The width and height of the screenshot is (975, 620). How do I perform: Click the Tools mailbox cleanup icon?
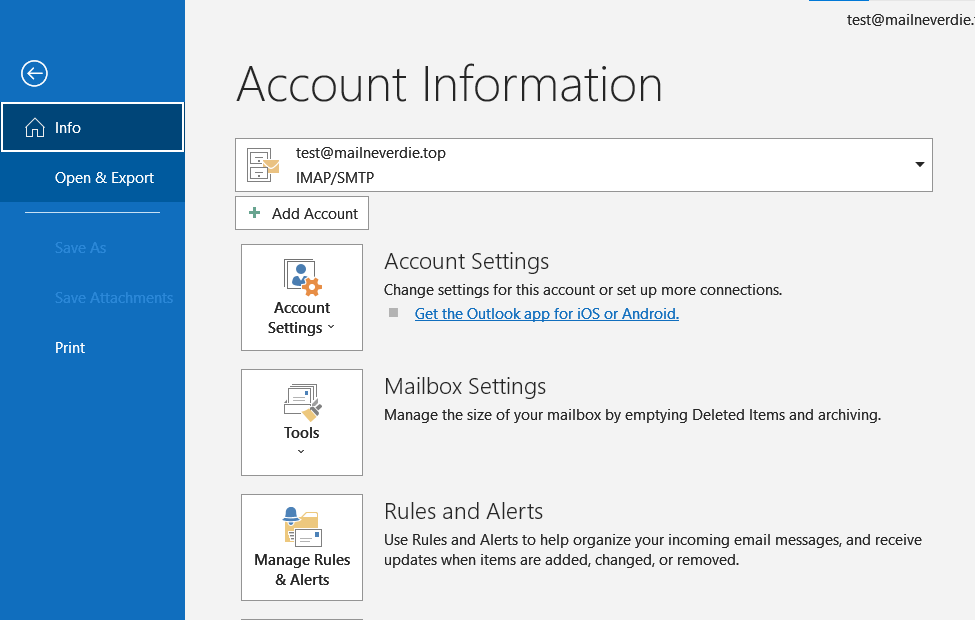[302, 402]
